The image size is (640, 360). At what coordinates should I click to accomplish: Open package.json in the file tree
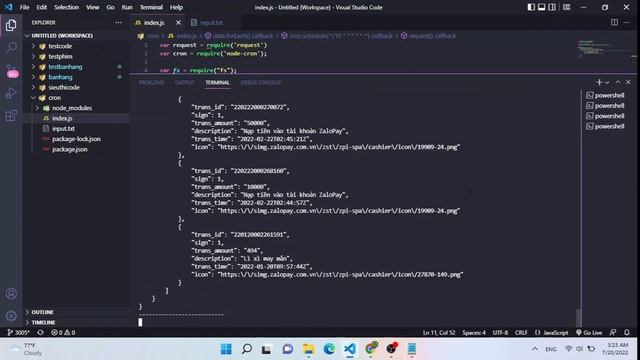coord(69,149)
